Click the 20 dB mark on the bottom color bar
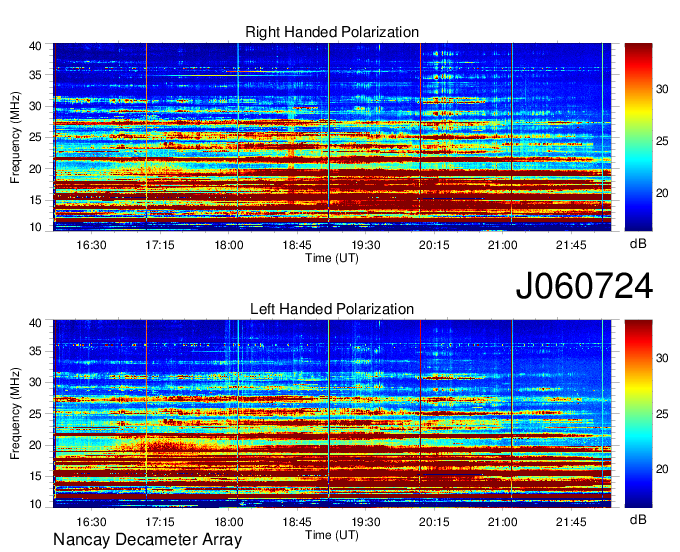 (x=662, y=469)
